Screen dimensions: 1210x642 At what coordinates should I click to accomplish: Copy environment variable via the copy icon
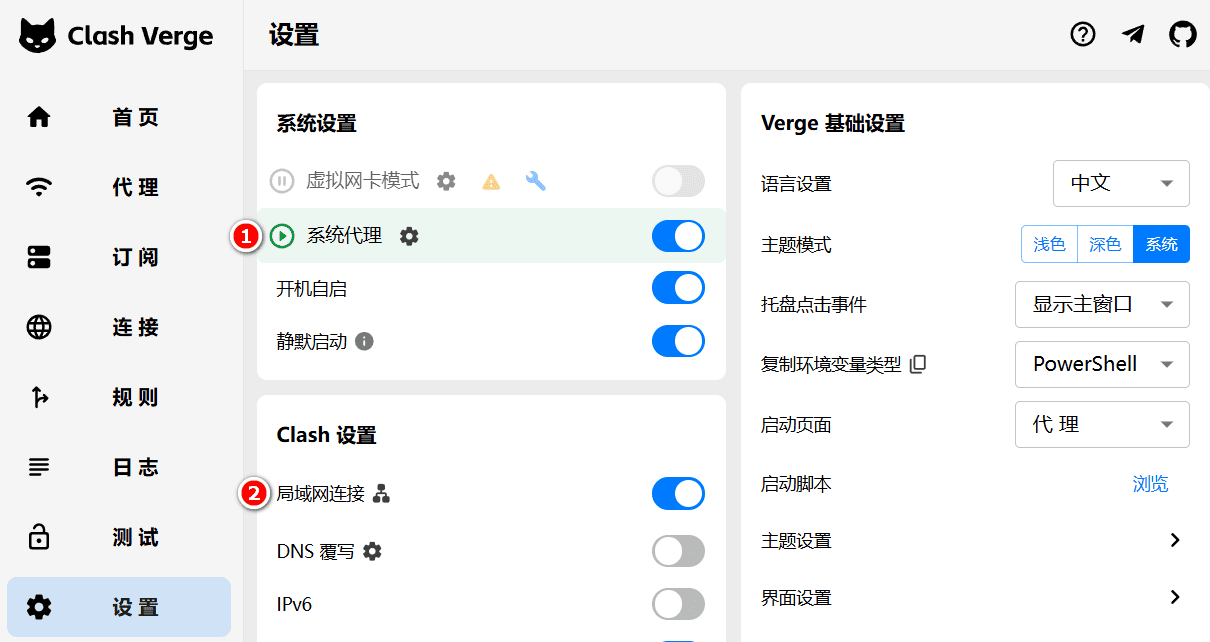[x=918, y=364]
